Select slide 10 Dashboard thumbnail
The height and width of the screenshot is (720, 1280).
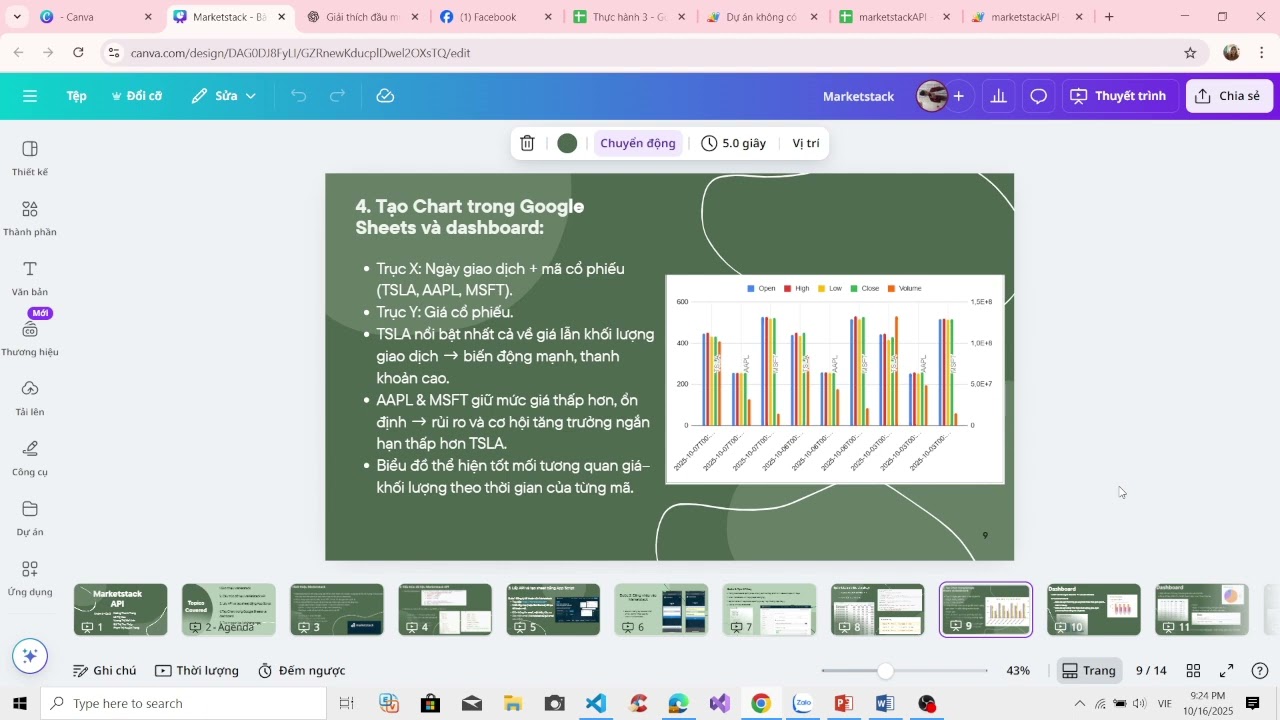tap(1094, 610)
